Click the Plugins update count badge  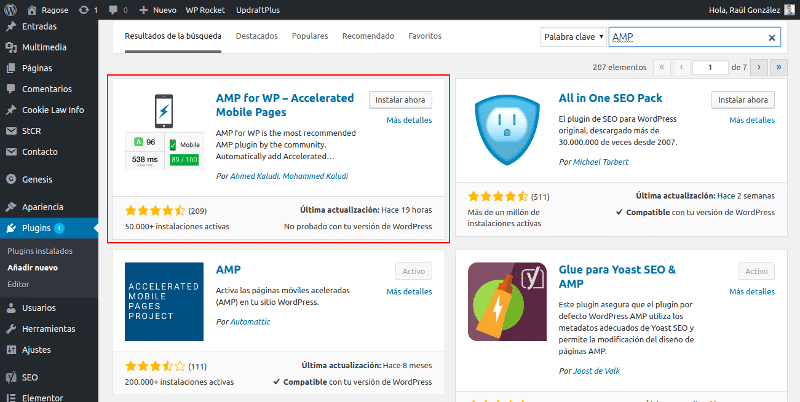pyautogui.click(x=60, y=228)
